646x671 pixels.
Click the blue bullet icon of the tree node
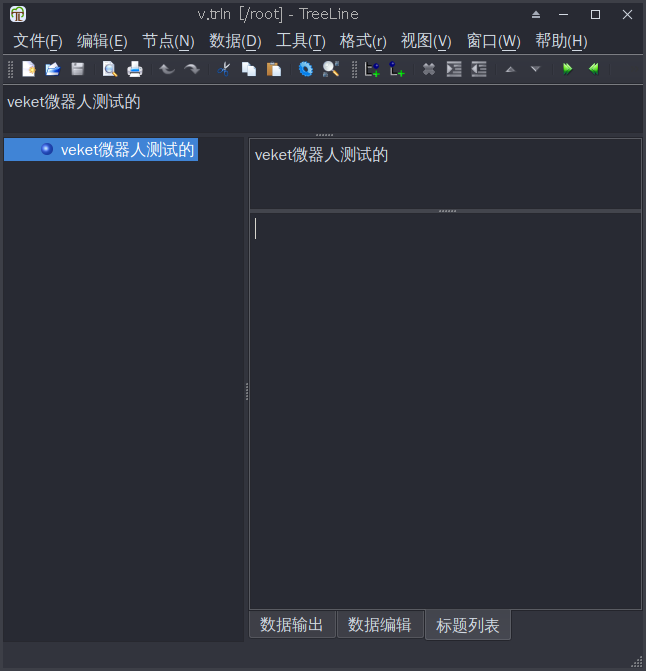47,149
